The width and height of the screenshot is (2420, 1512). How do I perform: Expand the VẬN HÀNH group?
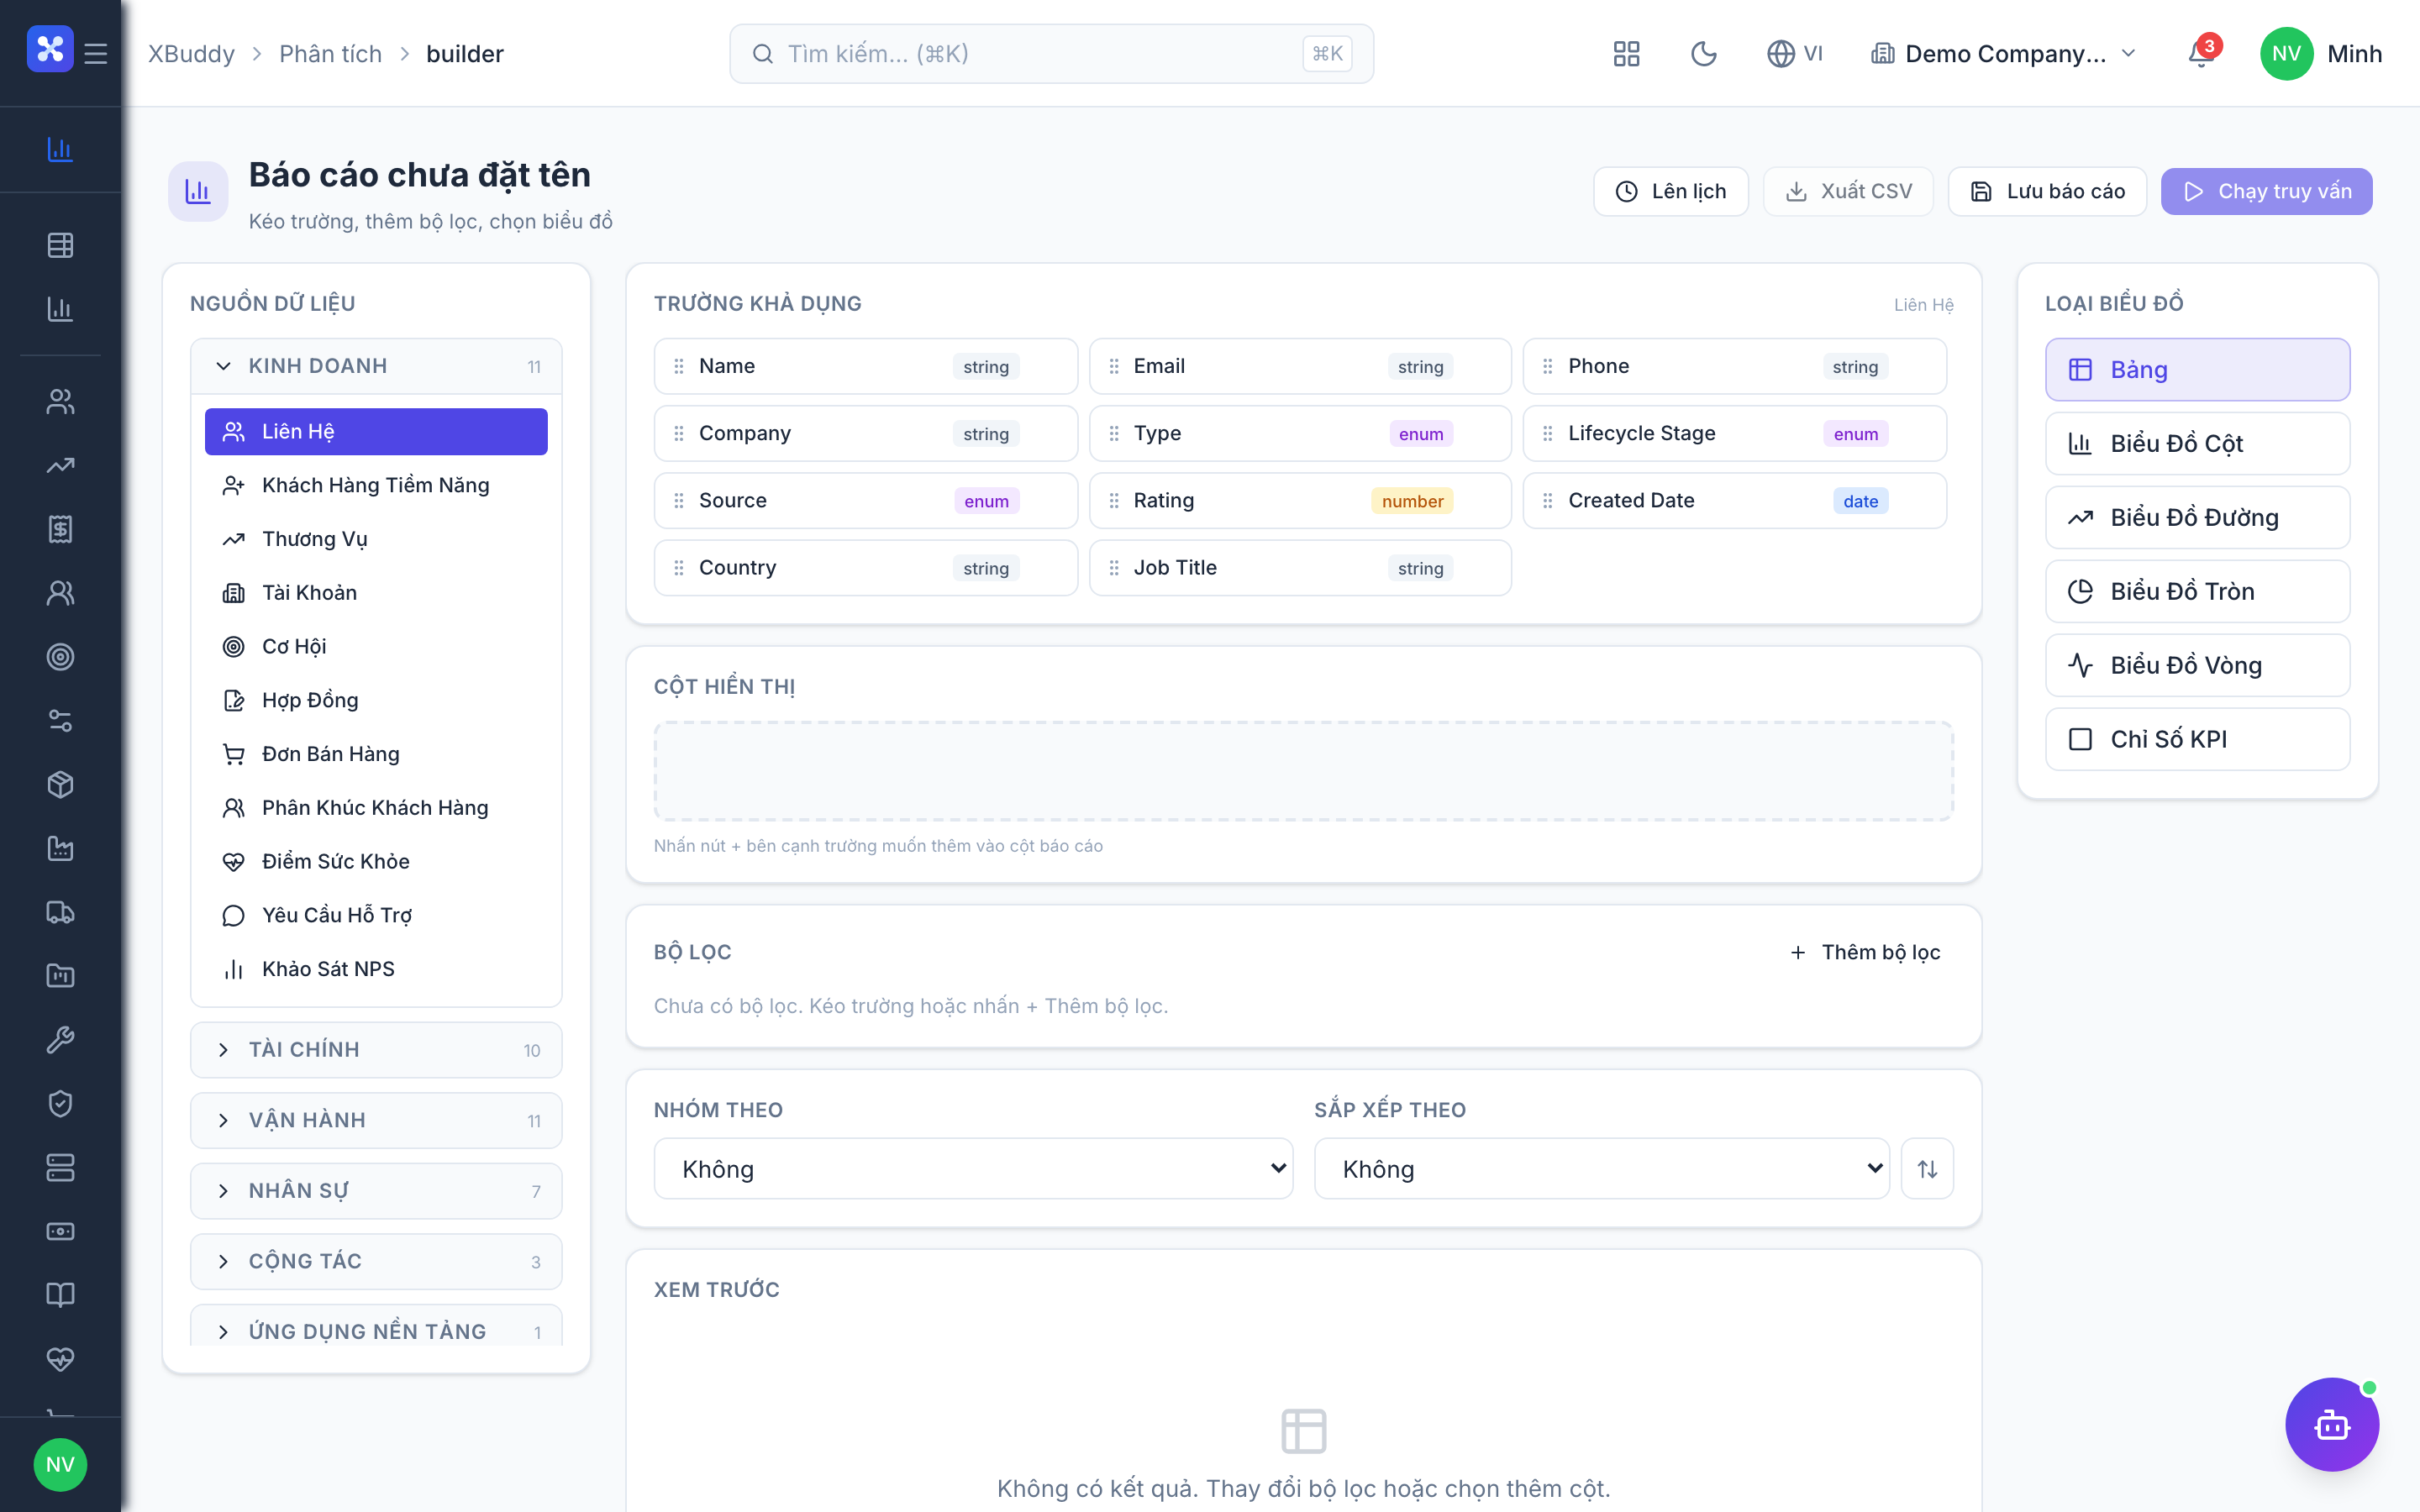click(376, 1120)
